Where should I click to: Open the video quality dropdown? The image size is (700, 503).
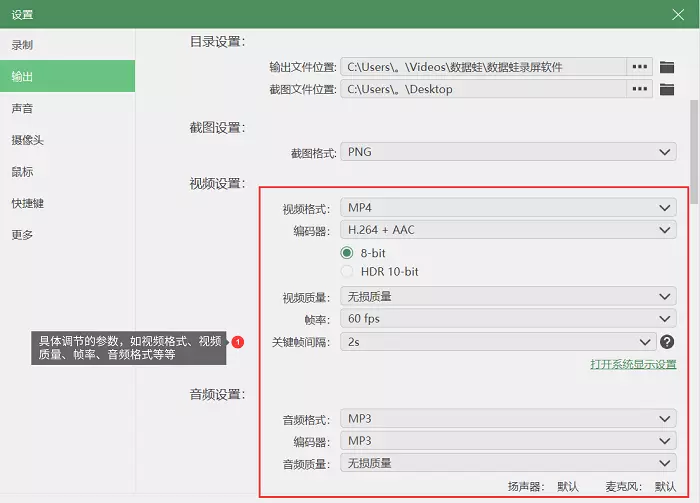[x=508, y=296]
